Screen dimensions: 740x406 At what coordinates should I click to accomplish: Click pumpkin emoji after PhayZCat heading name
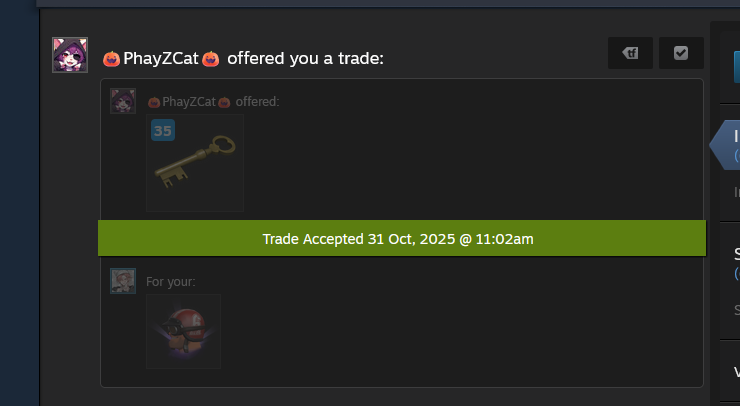(x=210, y=59)
